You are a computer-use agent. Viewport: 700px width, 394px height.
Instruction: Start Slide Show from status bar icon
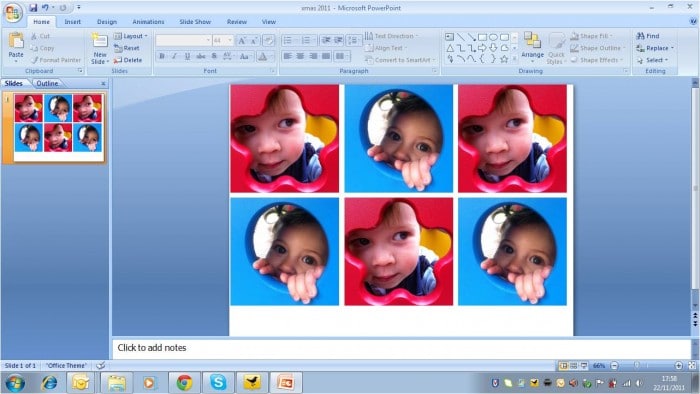[584, 365]
